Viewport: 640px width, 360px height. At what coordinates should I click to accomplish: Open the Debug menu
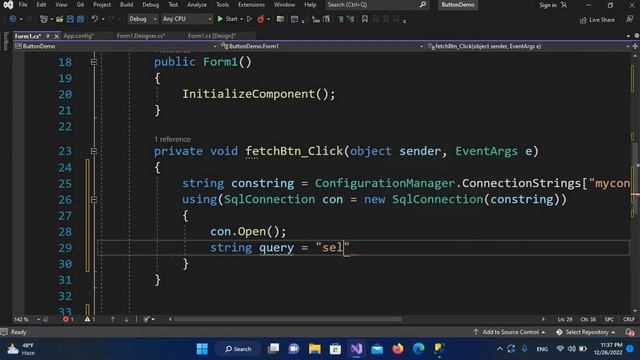[151, 5]
